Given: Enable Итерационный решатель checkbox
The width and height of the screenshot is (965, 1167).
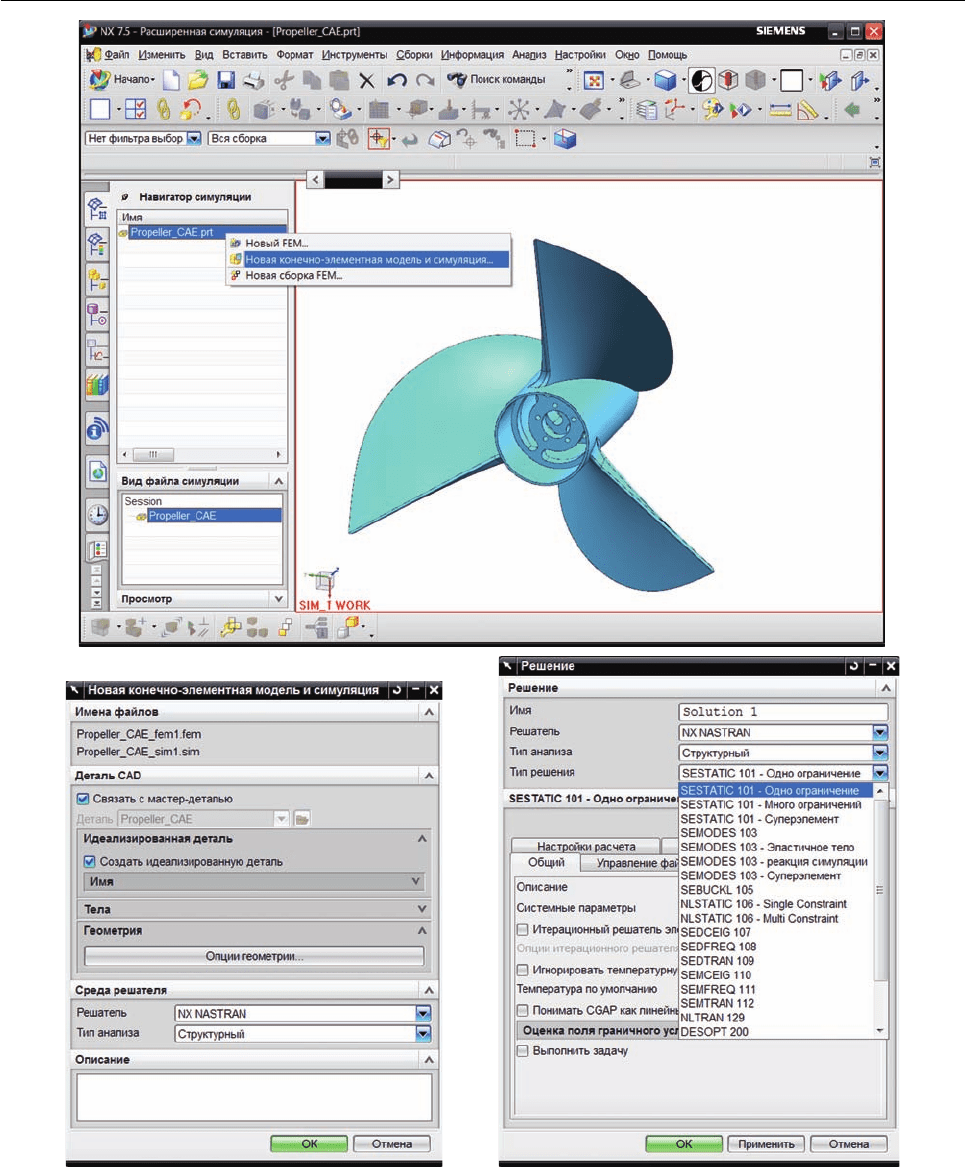Looking at the screenshot, I should click(x=522, y=930).
